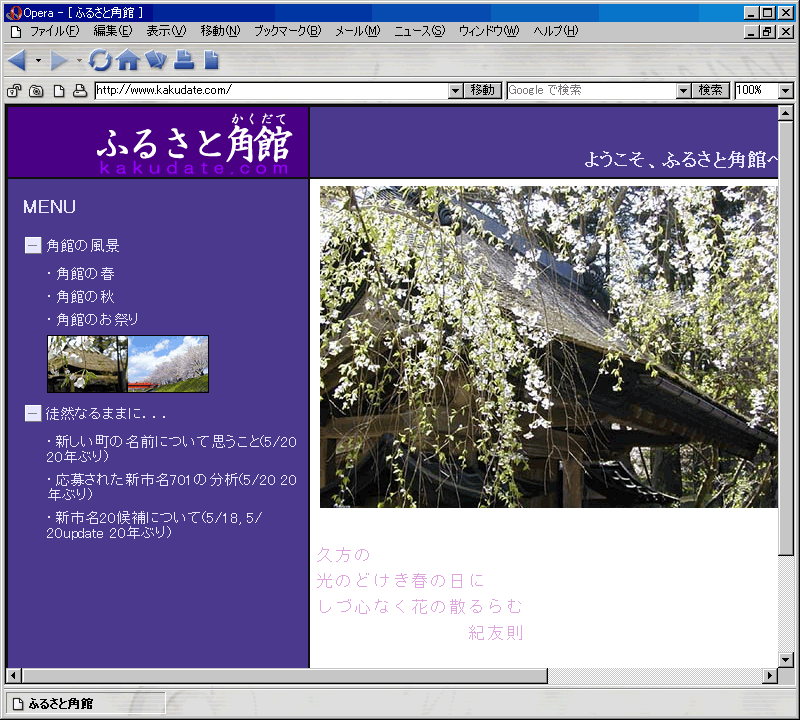
Task: Click the 紀友則 poem attribution text
Action: point(495,633)
